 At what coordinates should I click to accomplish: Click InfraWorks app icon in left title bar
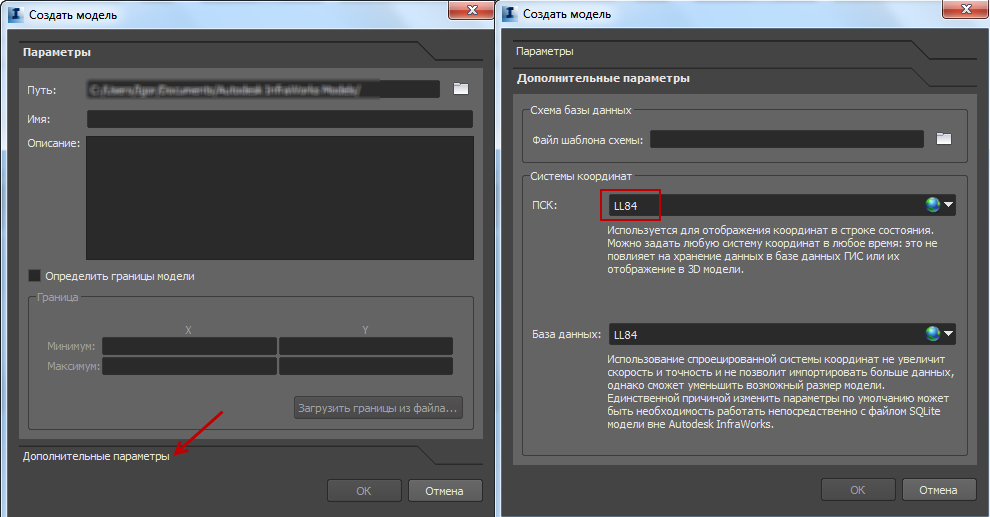tap(16, 14)
